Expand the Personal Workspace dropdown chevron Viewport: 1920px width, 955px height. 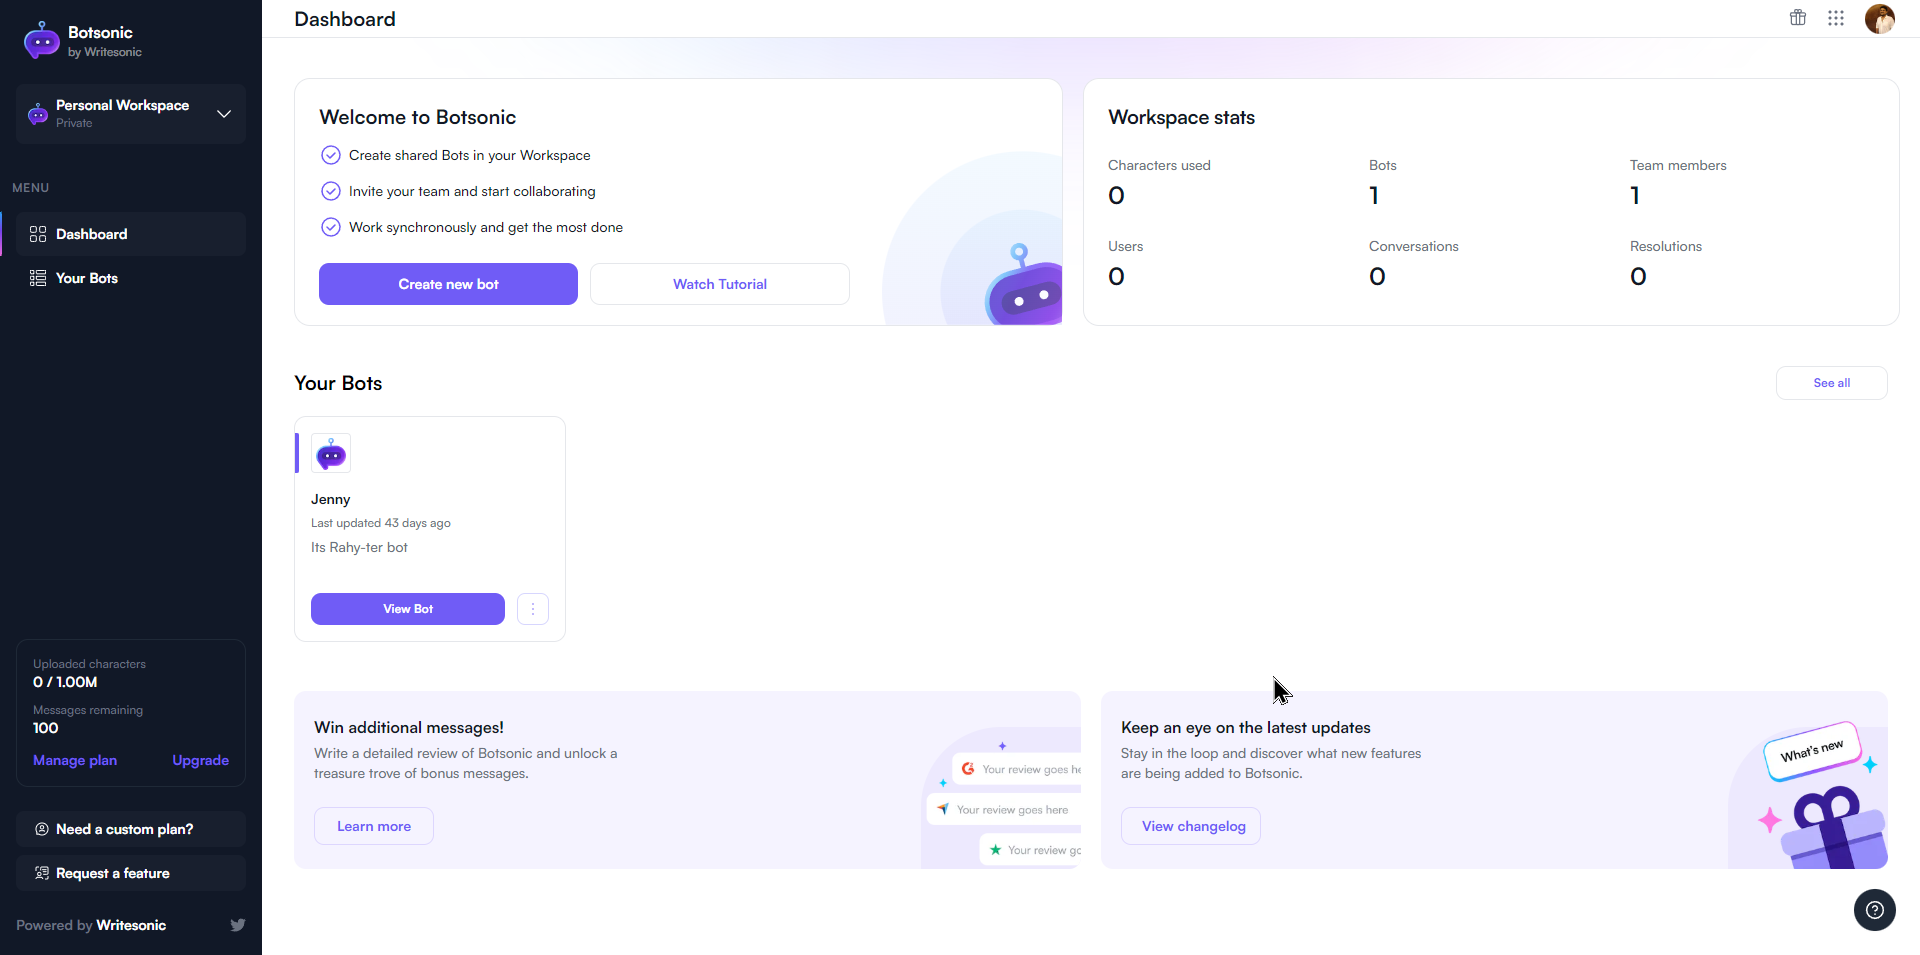pyautogui.click(x=224, y=114)
